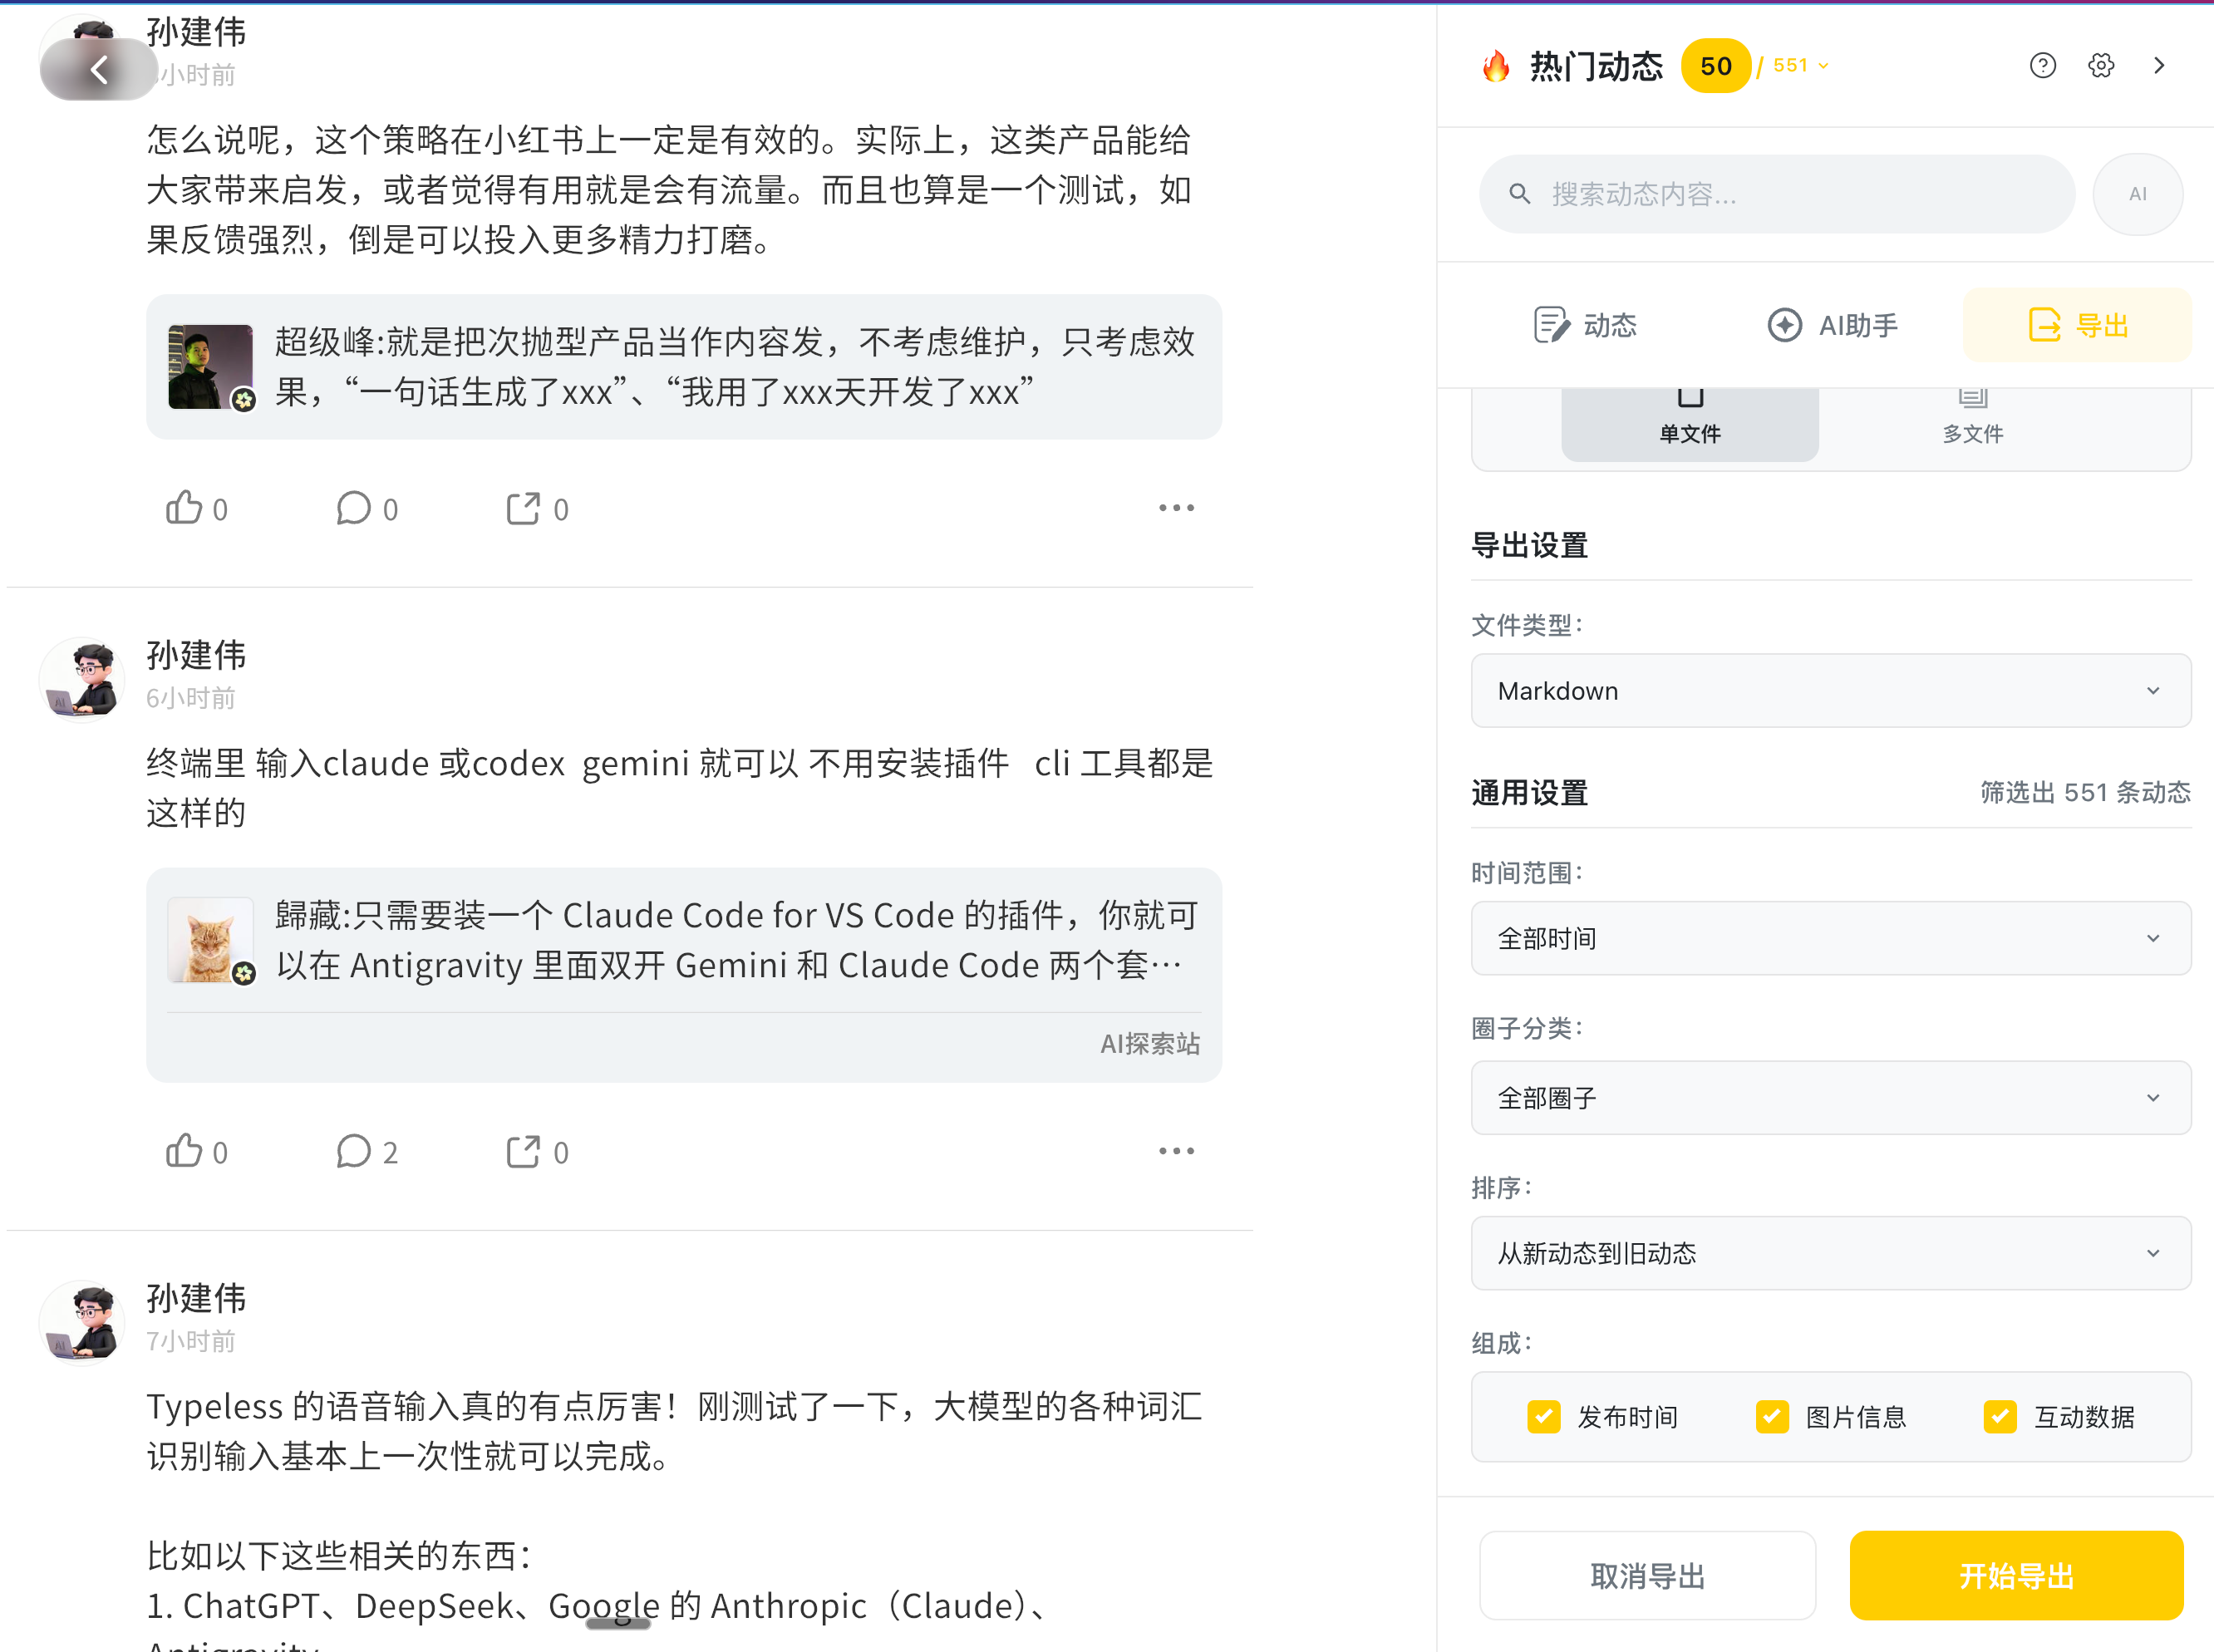Disable the 互动数据 checkbox
2214x1652 pixels.
click(2000, 1416)
